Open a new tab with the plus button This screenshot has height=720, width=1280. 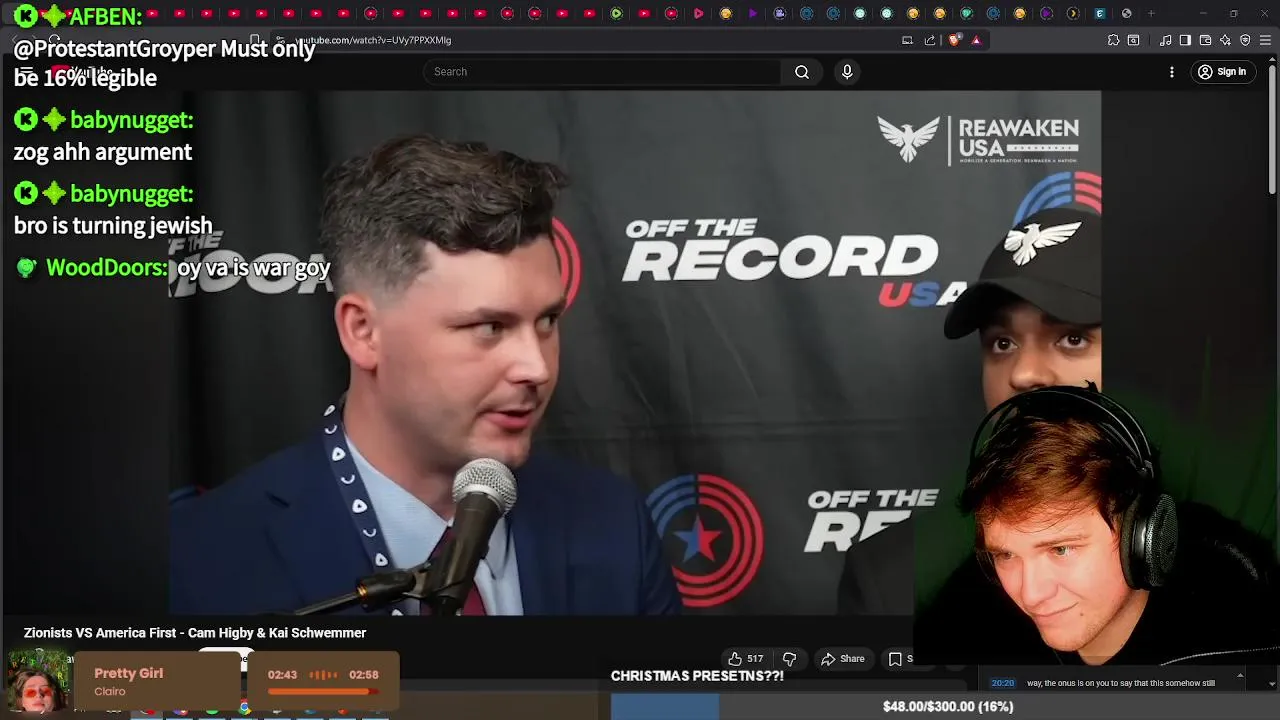(x=1151, y=13)
